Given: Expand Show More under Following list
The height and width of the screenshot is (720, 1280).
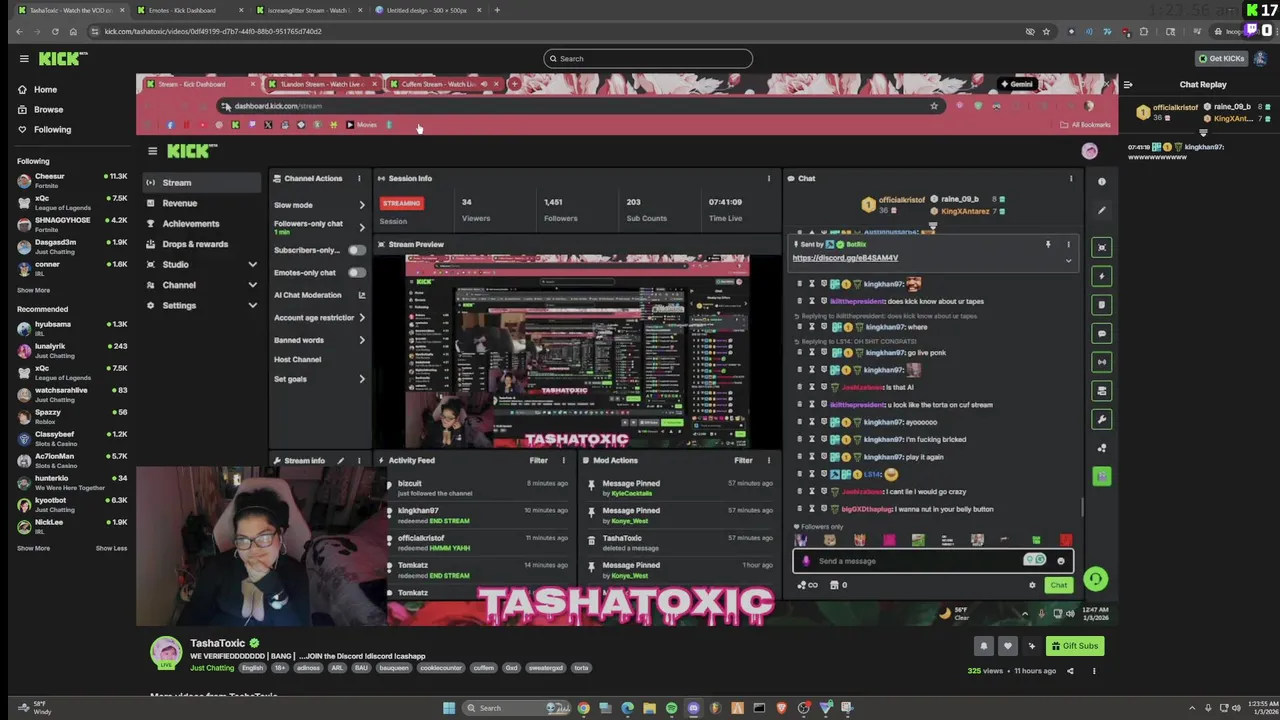Looking at the screenshot, I should click(x=33, y=290).
